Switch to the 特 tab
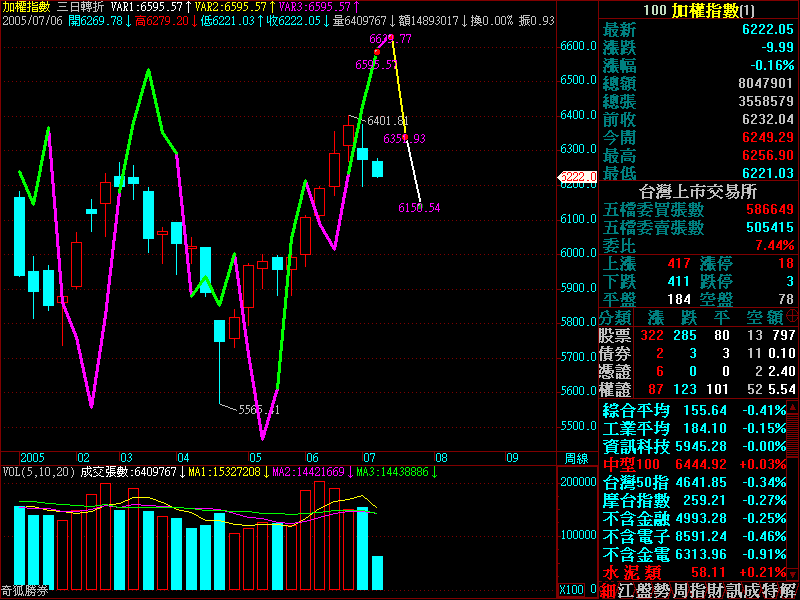Image resolution: width=800 pixels, height=600 pixels. (770, 591)
